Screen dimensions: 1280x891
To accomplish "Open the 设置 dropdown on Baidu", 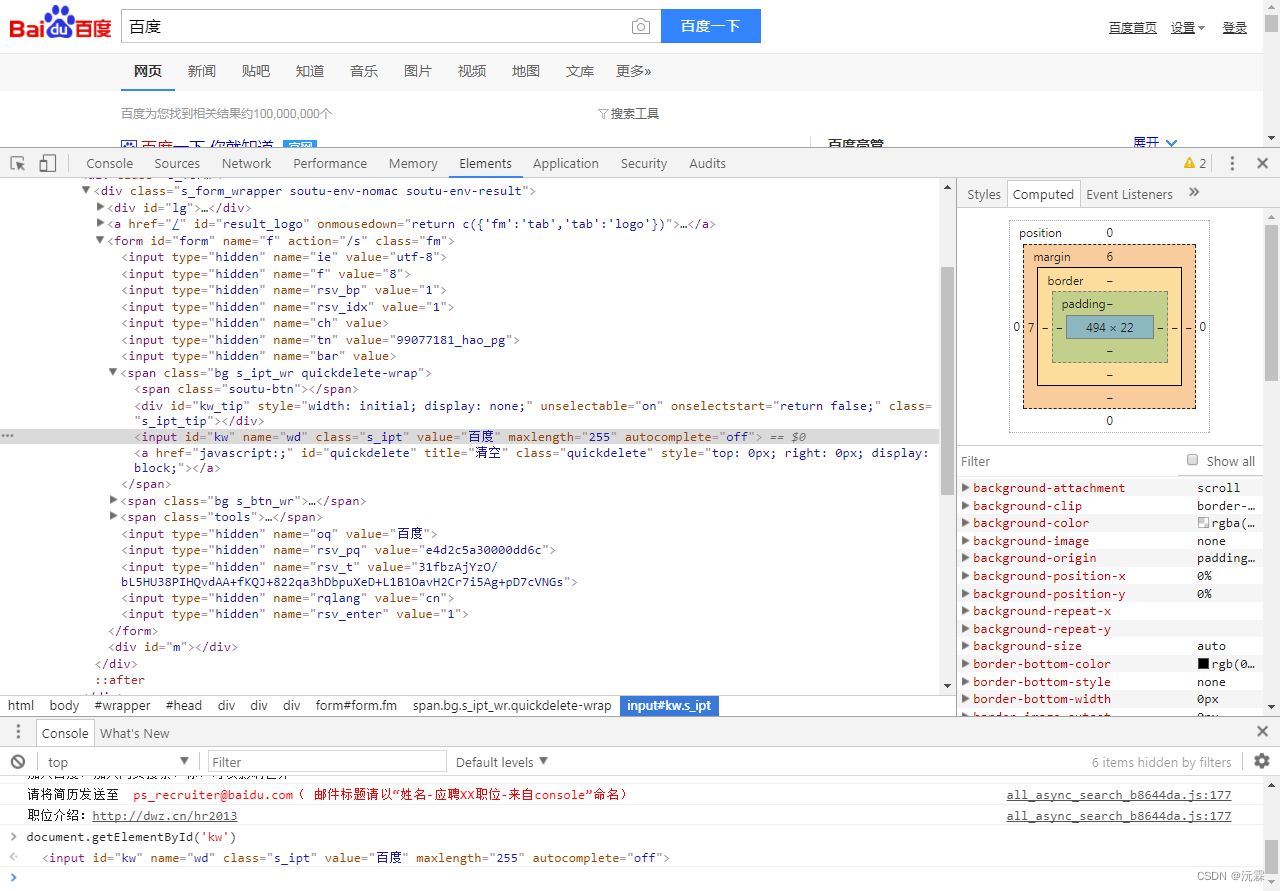I will coord(1188,28).
